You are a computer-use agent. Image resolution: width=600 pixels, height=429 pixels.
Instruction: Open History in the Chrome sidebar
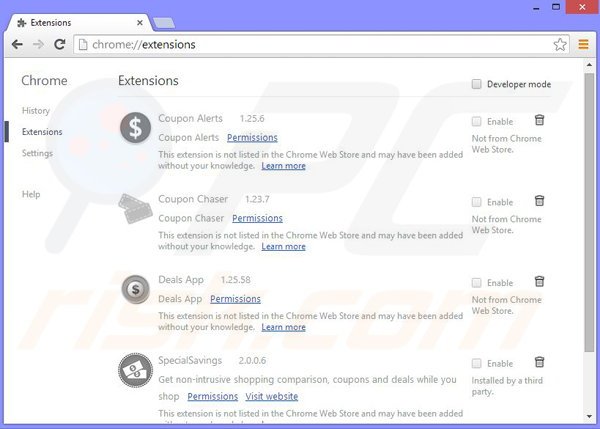click(36, 111)
